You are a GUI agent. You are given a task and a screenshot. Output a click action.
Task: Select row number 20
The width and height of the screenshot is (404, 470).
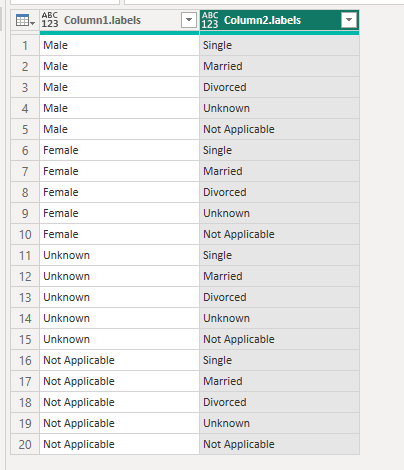[25, 444]
